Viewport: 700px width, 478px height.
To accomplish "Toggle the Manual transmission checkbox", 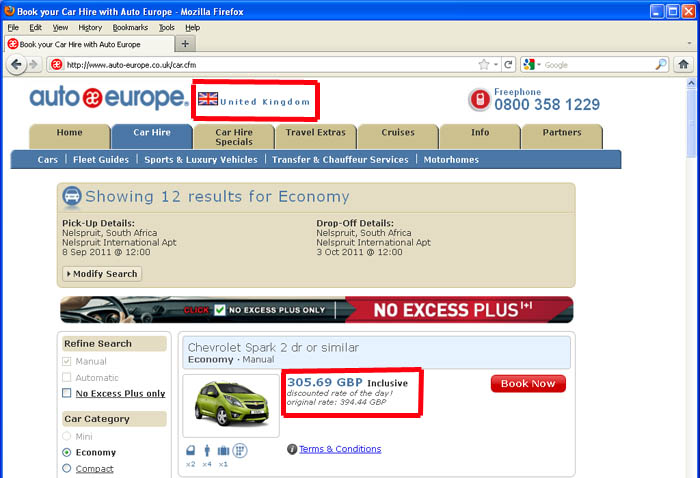I will click(67, 361).
